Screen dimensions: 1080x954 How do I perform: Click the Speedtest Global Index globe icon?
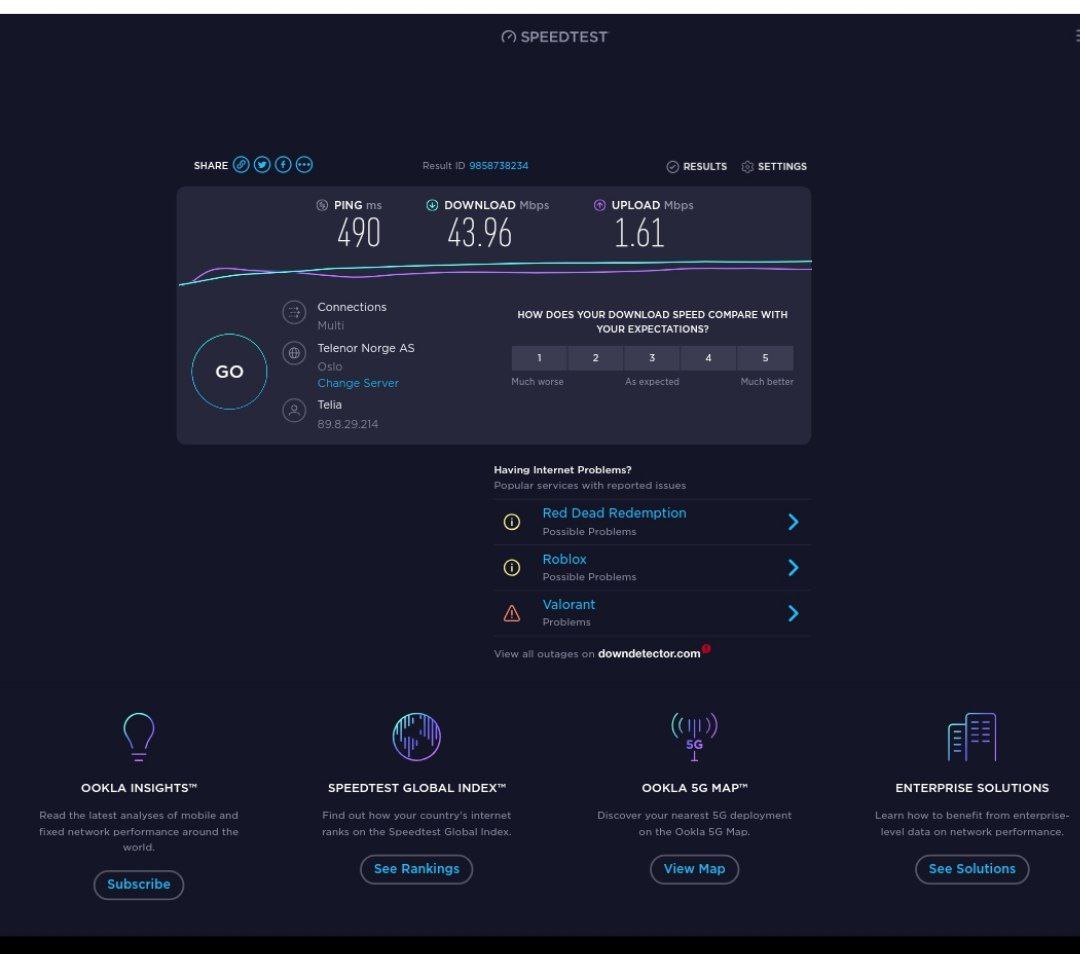click(417, 736)
